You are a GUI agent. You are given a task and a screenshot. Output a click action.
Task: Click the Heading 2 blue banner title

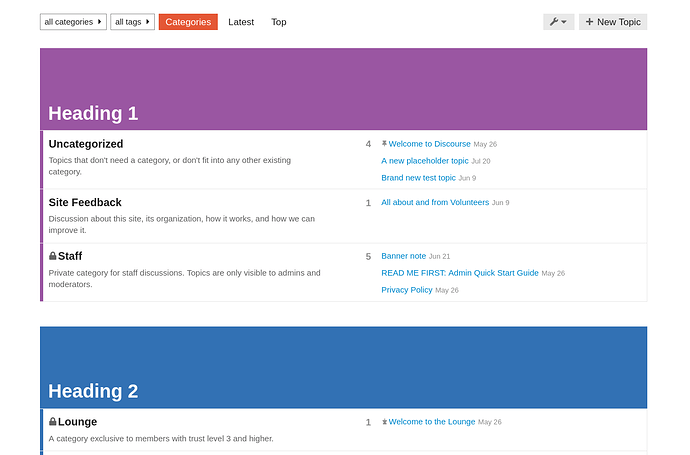tap(93, 391)
